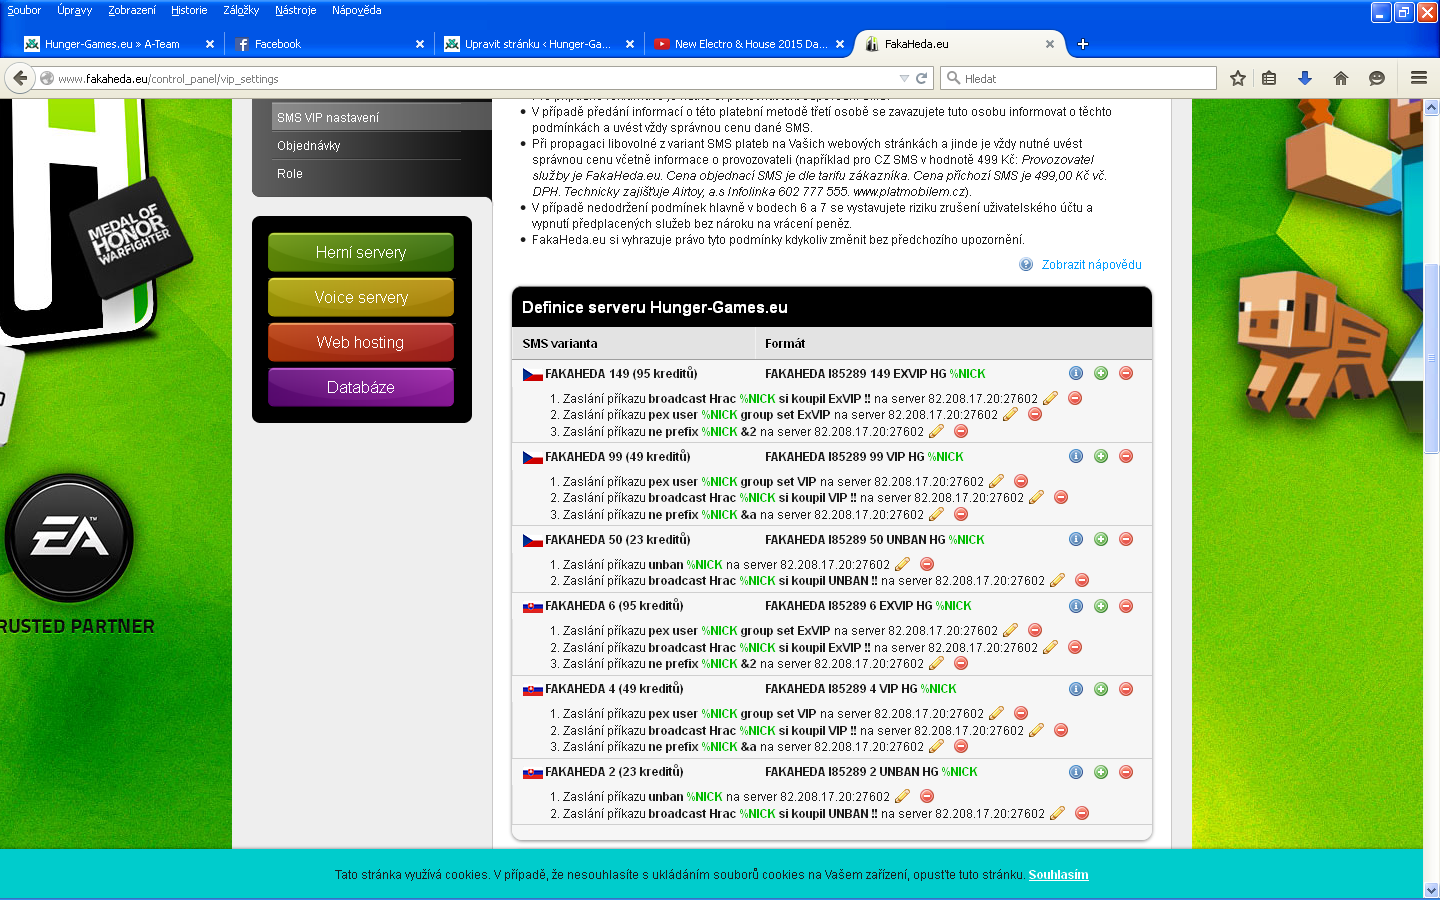The image size is (1440, 900).
Task: Click the 'Zobrazit nápovědu' link
Action: tap(1091, 265)
